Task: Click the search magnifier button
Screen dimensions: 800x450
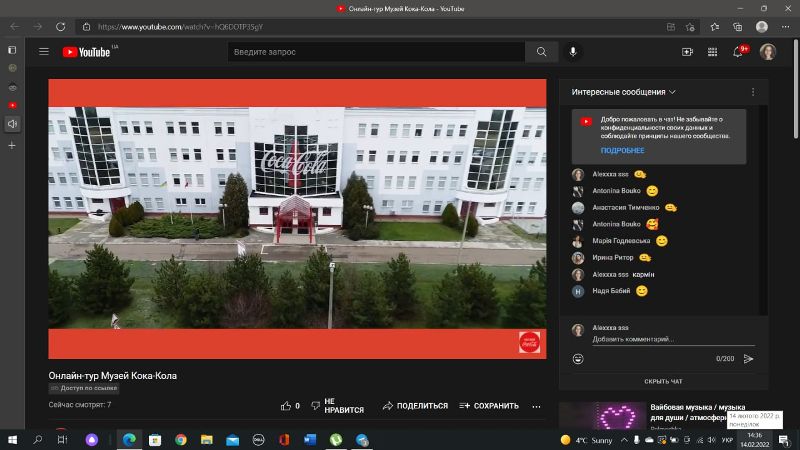Action: 541,52
